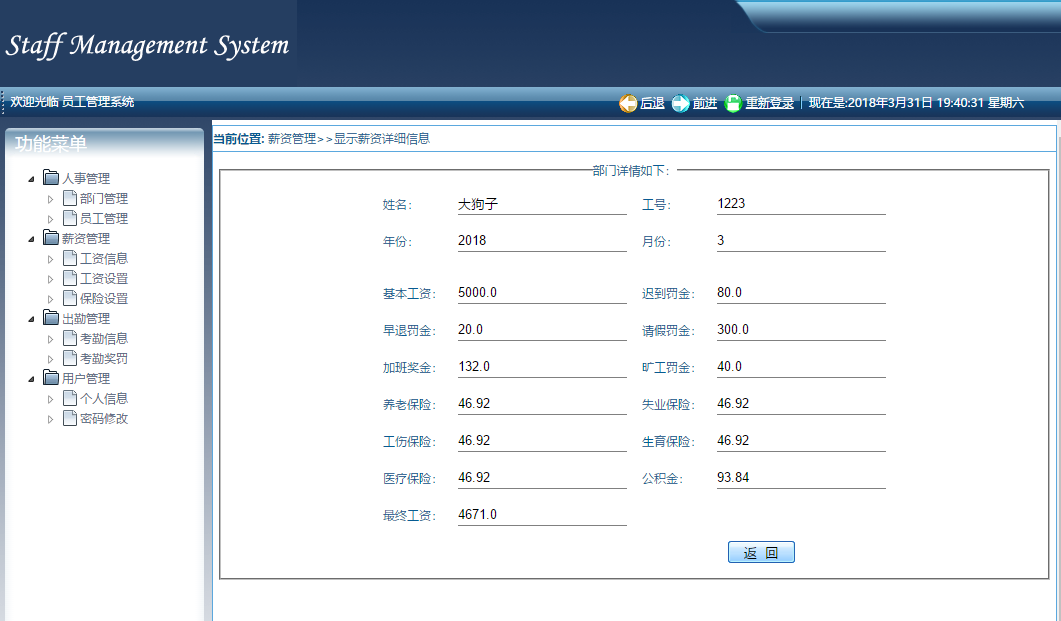Click the page icon next to 员工管理
The width and height of the screenshot is (1061, 621).
[70, 218]
